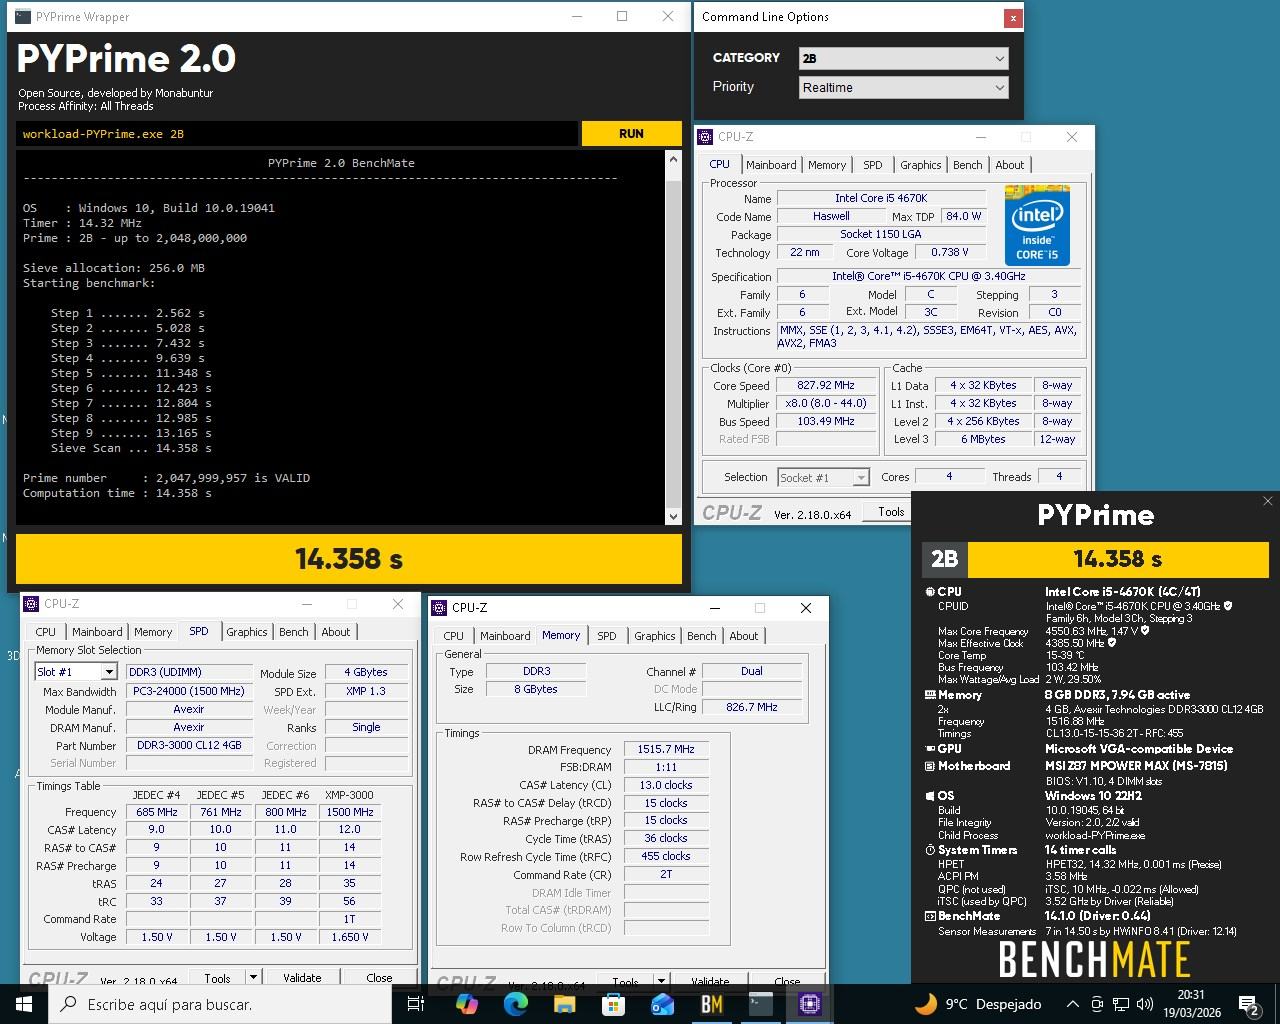Click the Close button in SPD CPU-Z window

click(379, 978)
